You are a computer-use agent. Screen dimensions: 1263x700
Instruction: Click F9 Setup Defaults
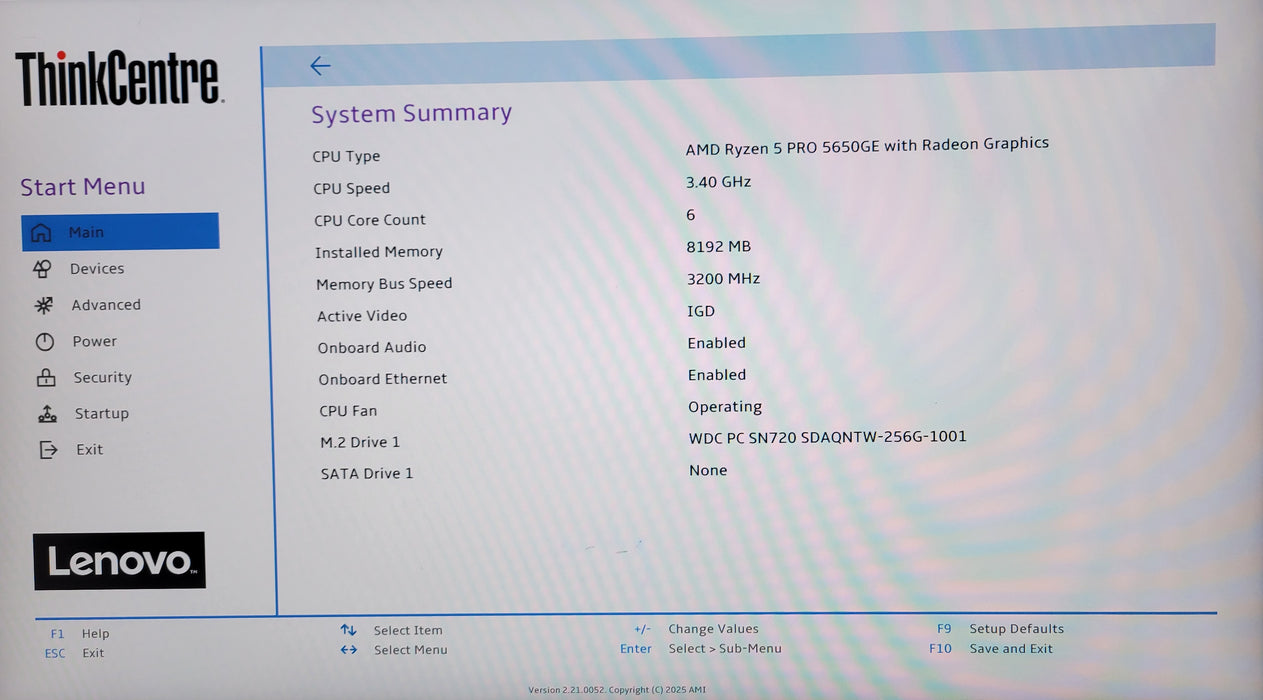pyautogui.click(x=1000, y=629)
